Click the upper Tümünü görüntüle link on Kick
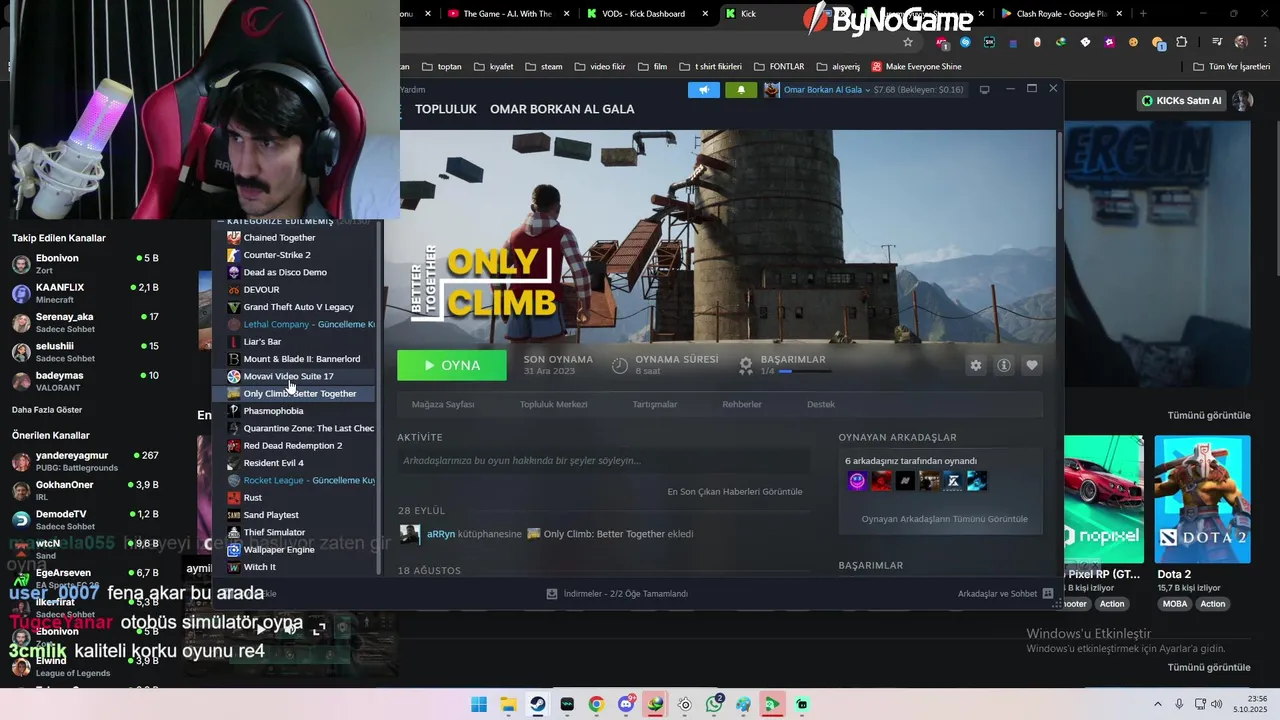This screenshot has height=720, width=1280. (x=1209, y=415)
